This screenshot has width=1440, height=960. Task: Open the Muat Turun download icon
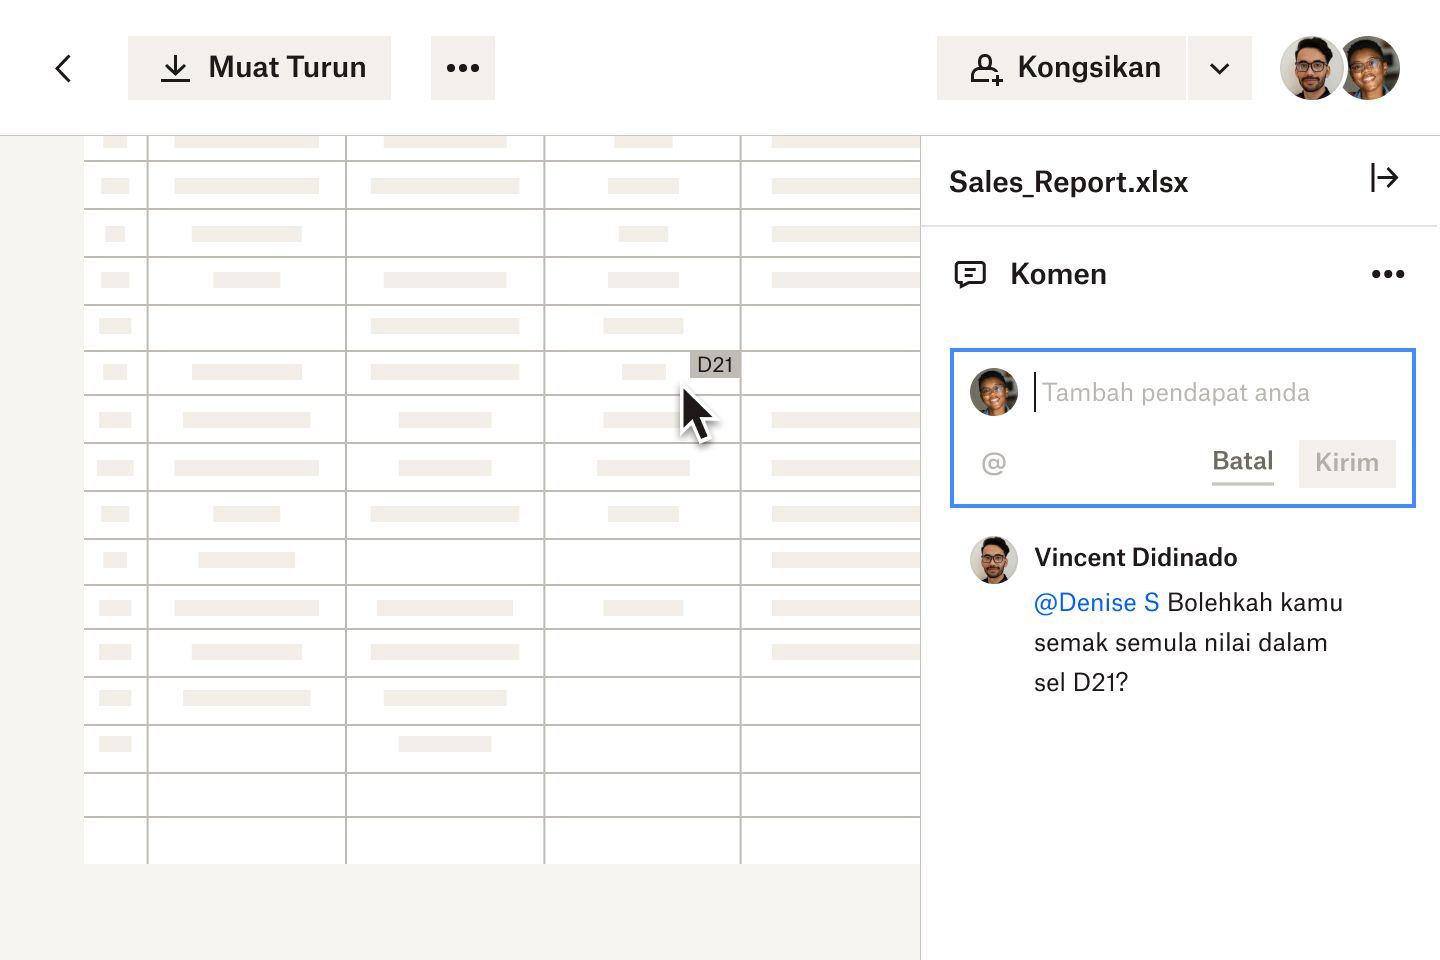point(176,67)
